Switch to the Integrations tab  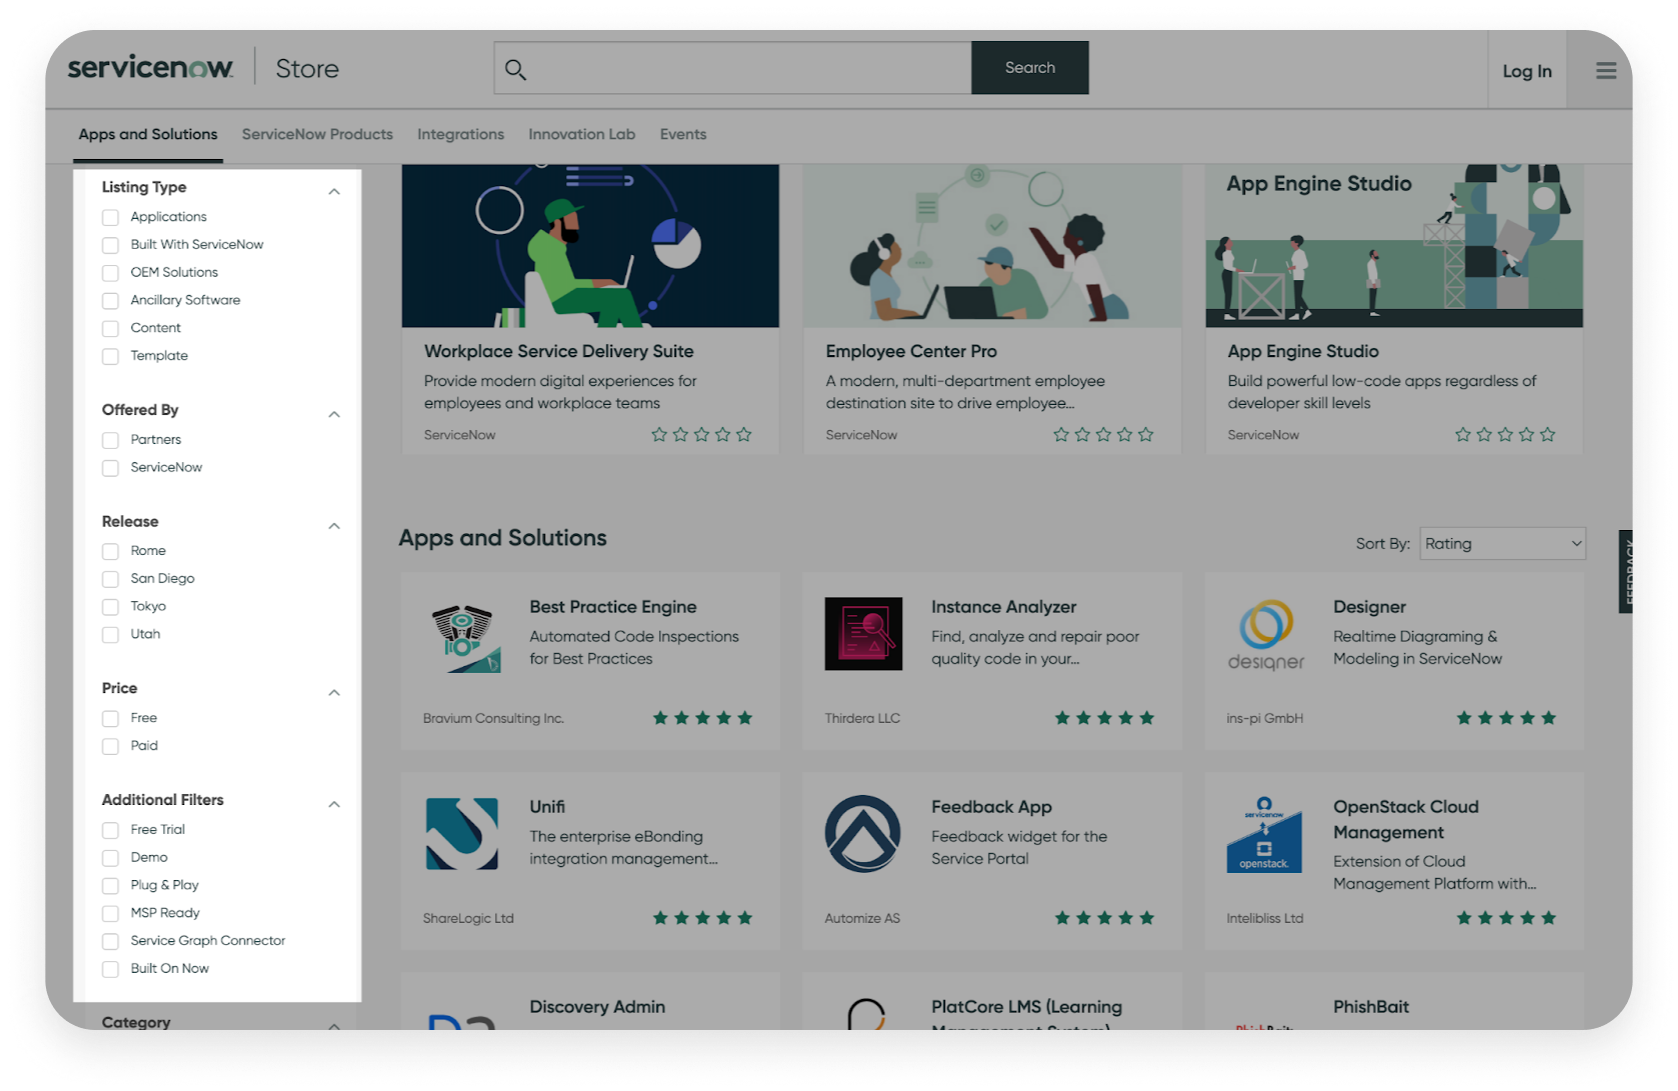point(460,134)
